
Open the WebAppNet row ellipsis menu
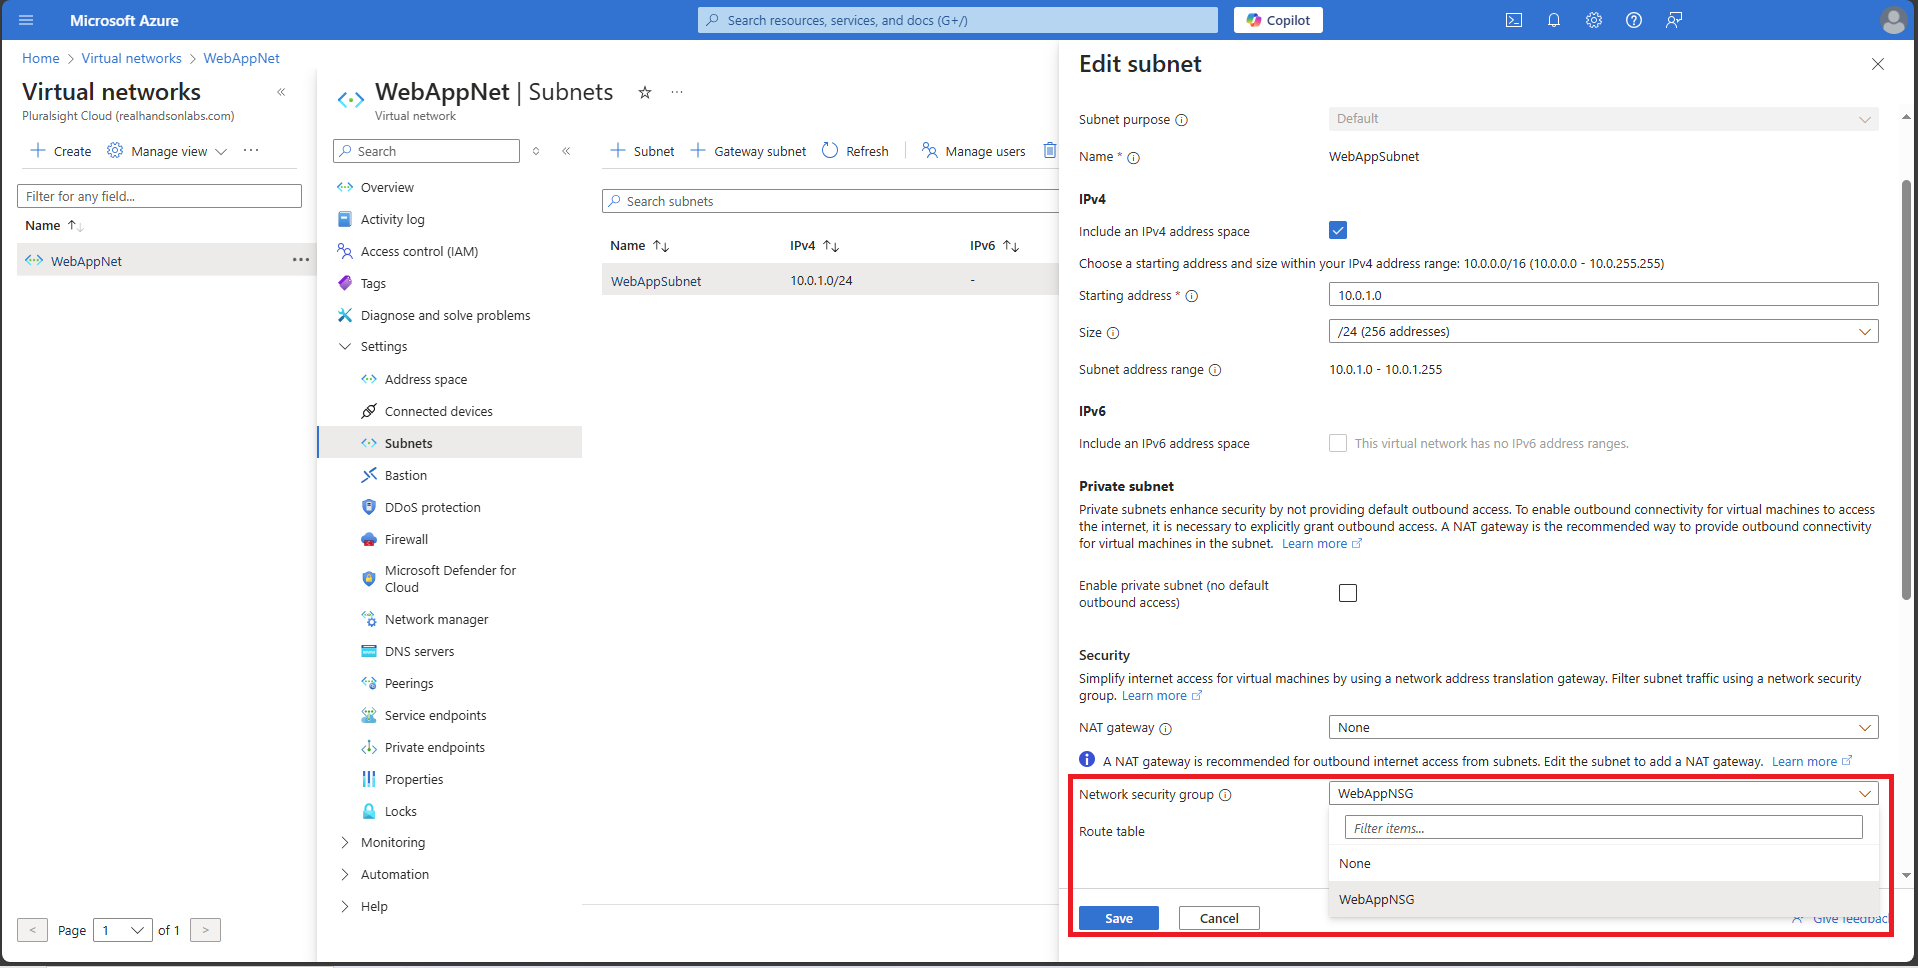point(300,260)
